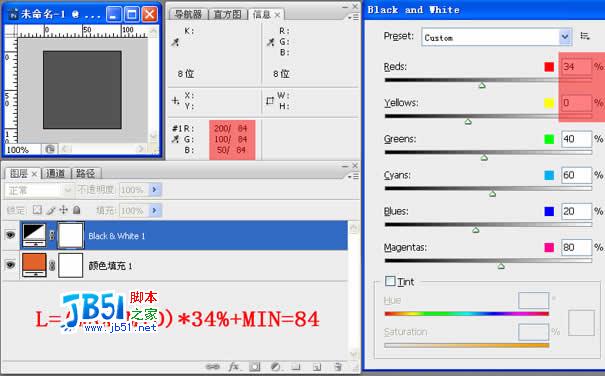
Task: Click the yellow Yellows color swatch
Action: 549,103
